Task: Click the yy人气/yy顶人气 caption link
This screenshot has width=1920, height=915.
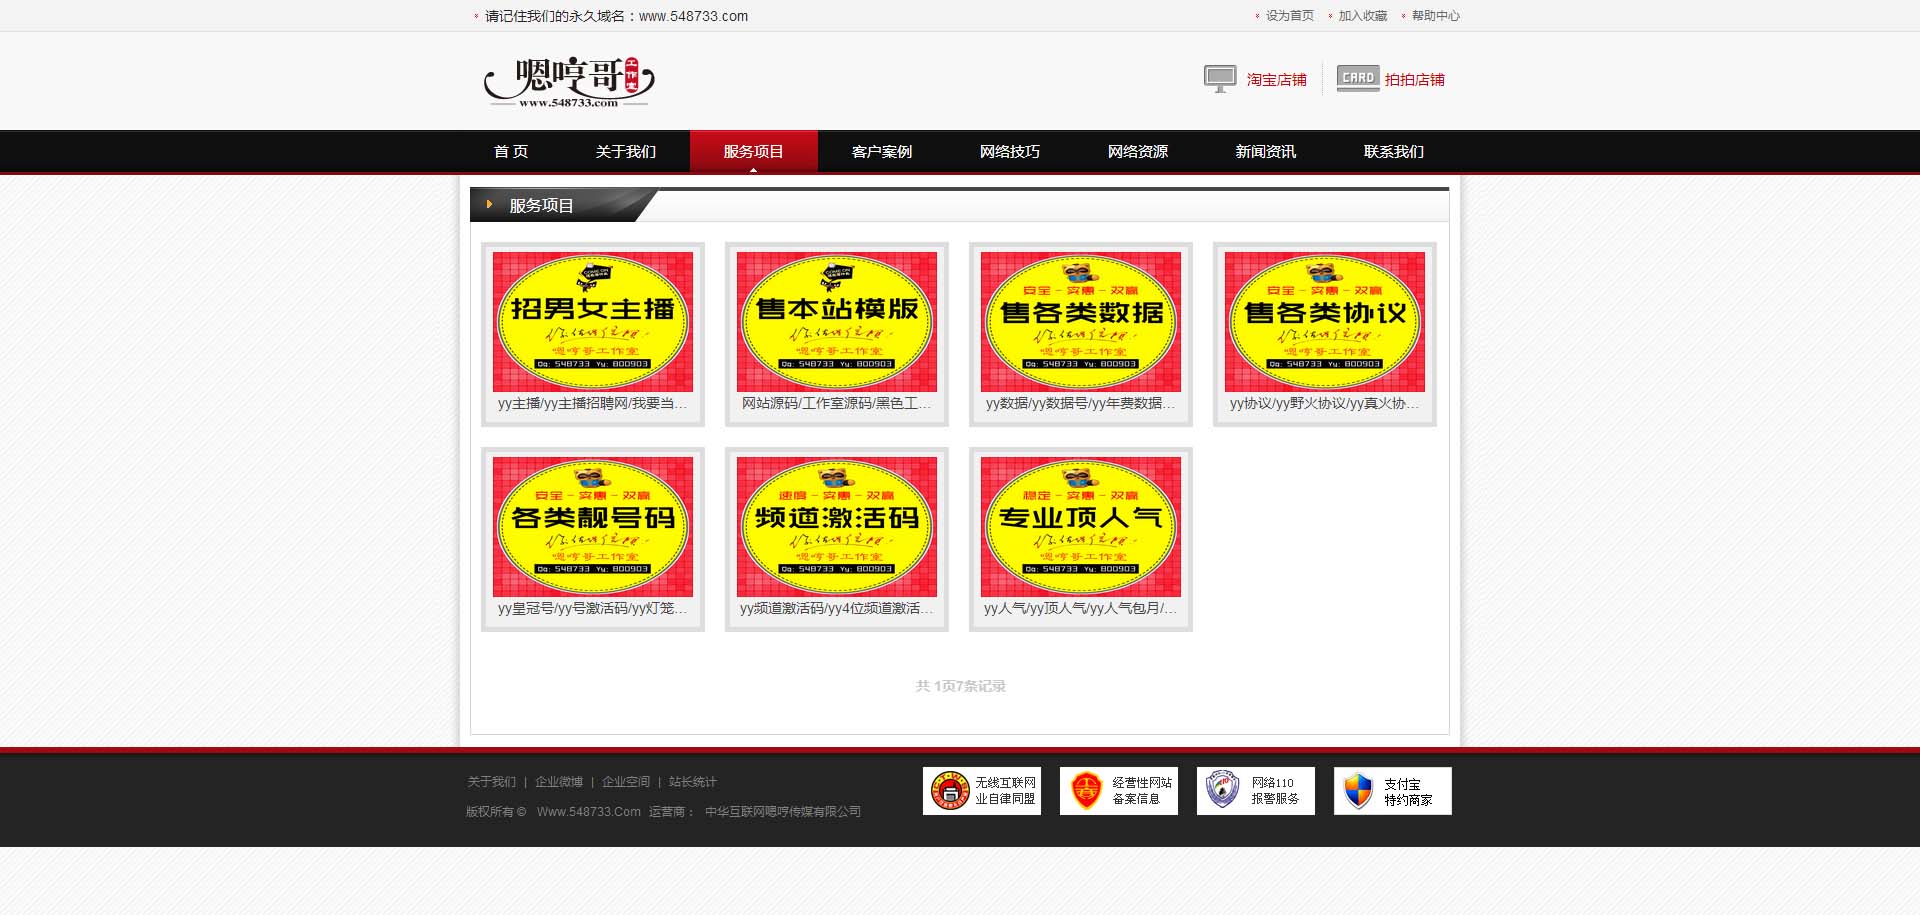Action: click(x=1081, y=609)
